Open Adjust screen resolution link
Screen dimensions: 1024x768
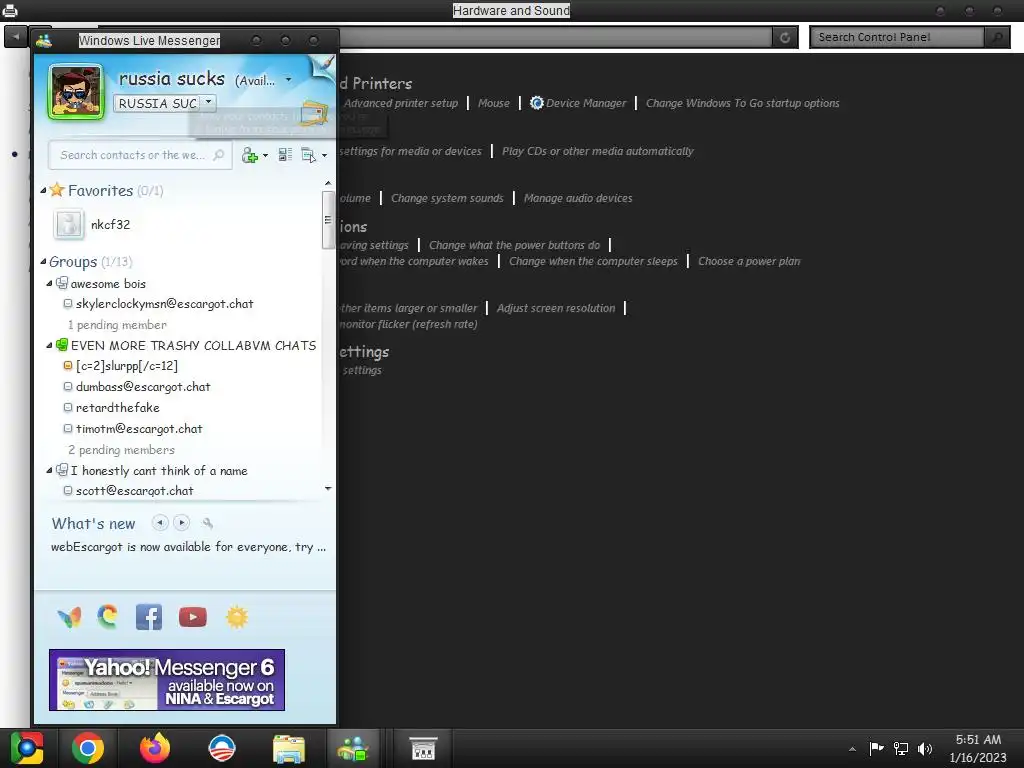click(x=556, y=308)
